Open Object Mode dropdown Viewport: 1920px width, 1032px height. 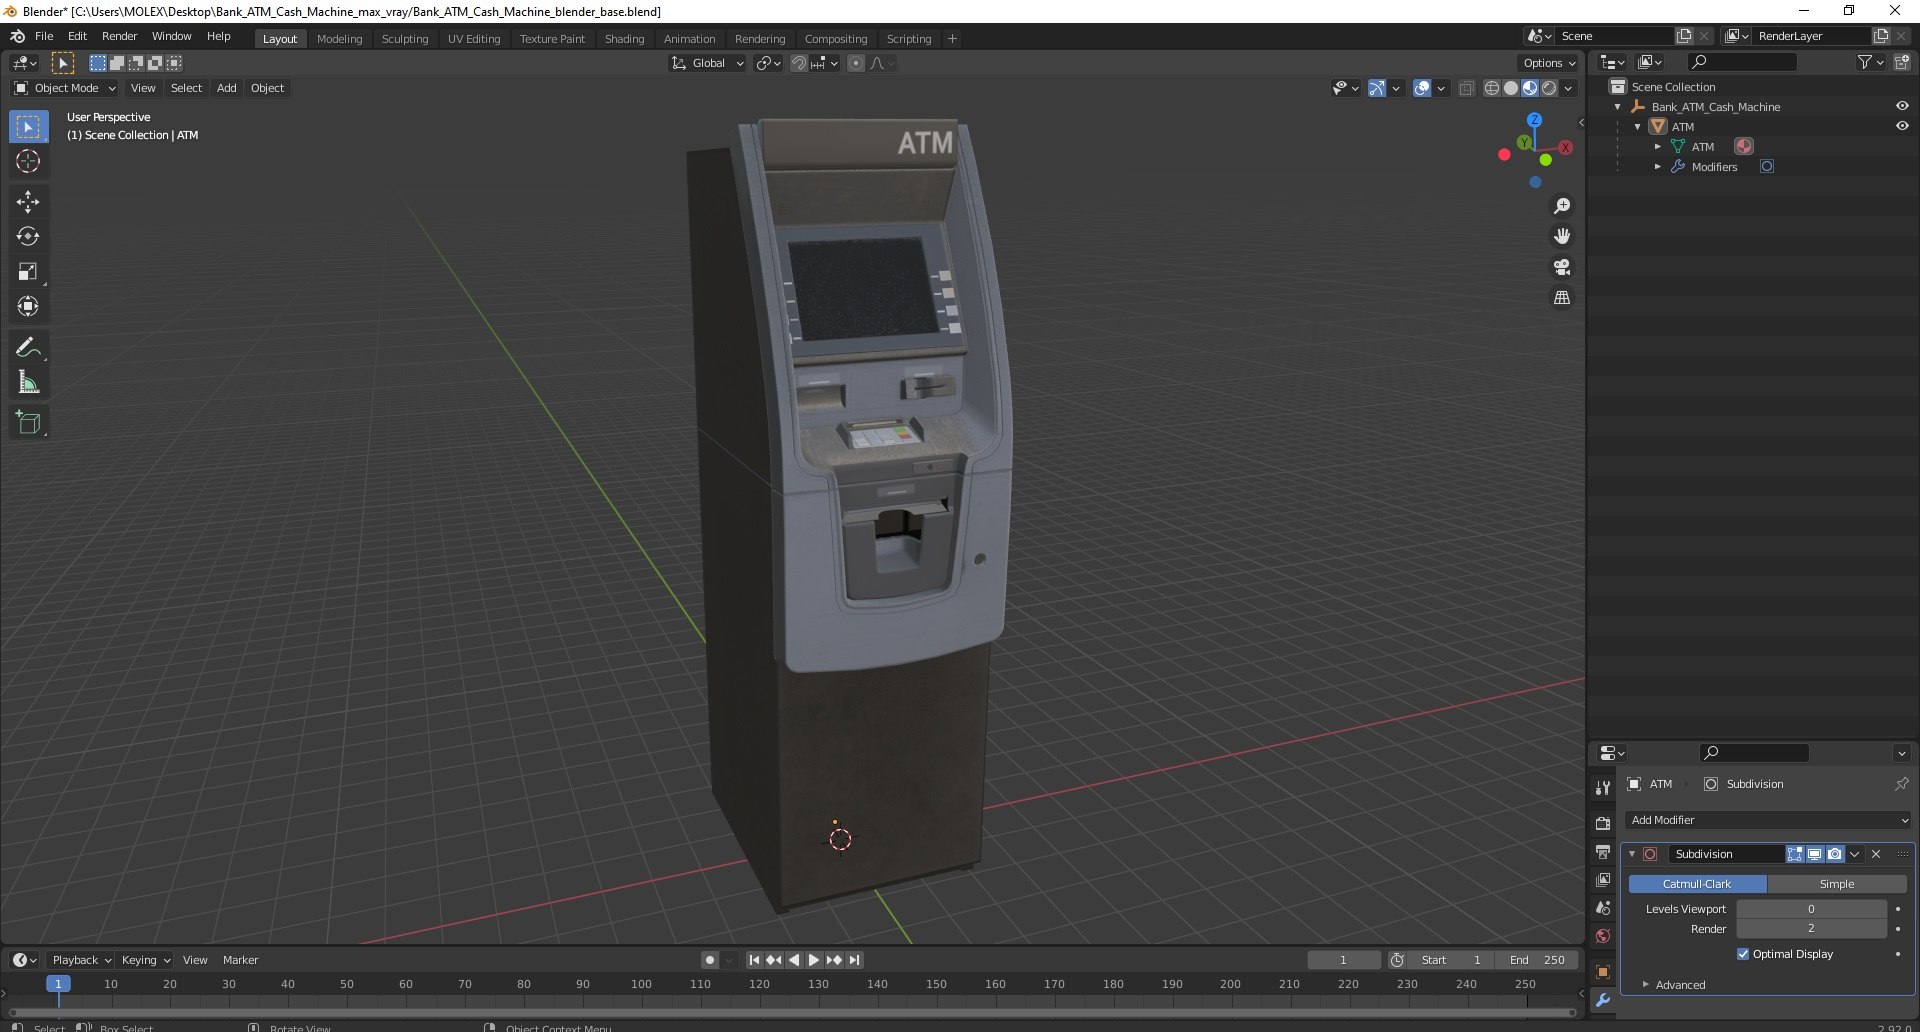[65, 88]
